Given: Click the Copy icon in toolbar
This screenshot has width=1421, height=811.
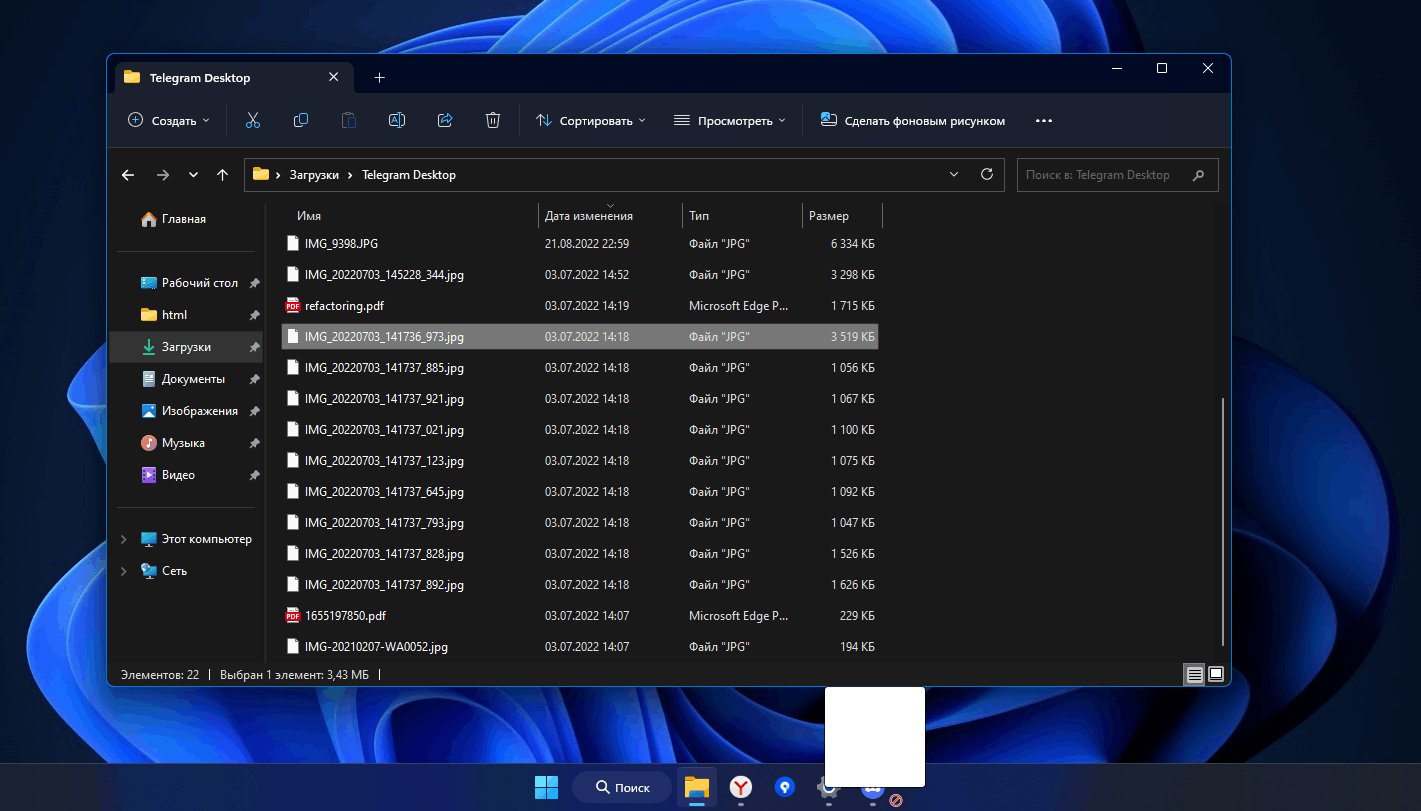Looking at the screenshot, I should click(301, 120).
